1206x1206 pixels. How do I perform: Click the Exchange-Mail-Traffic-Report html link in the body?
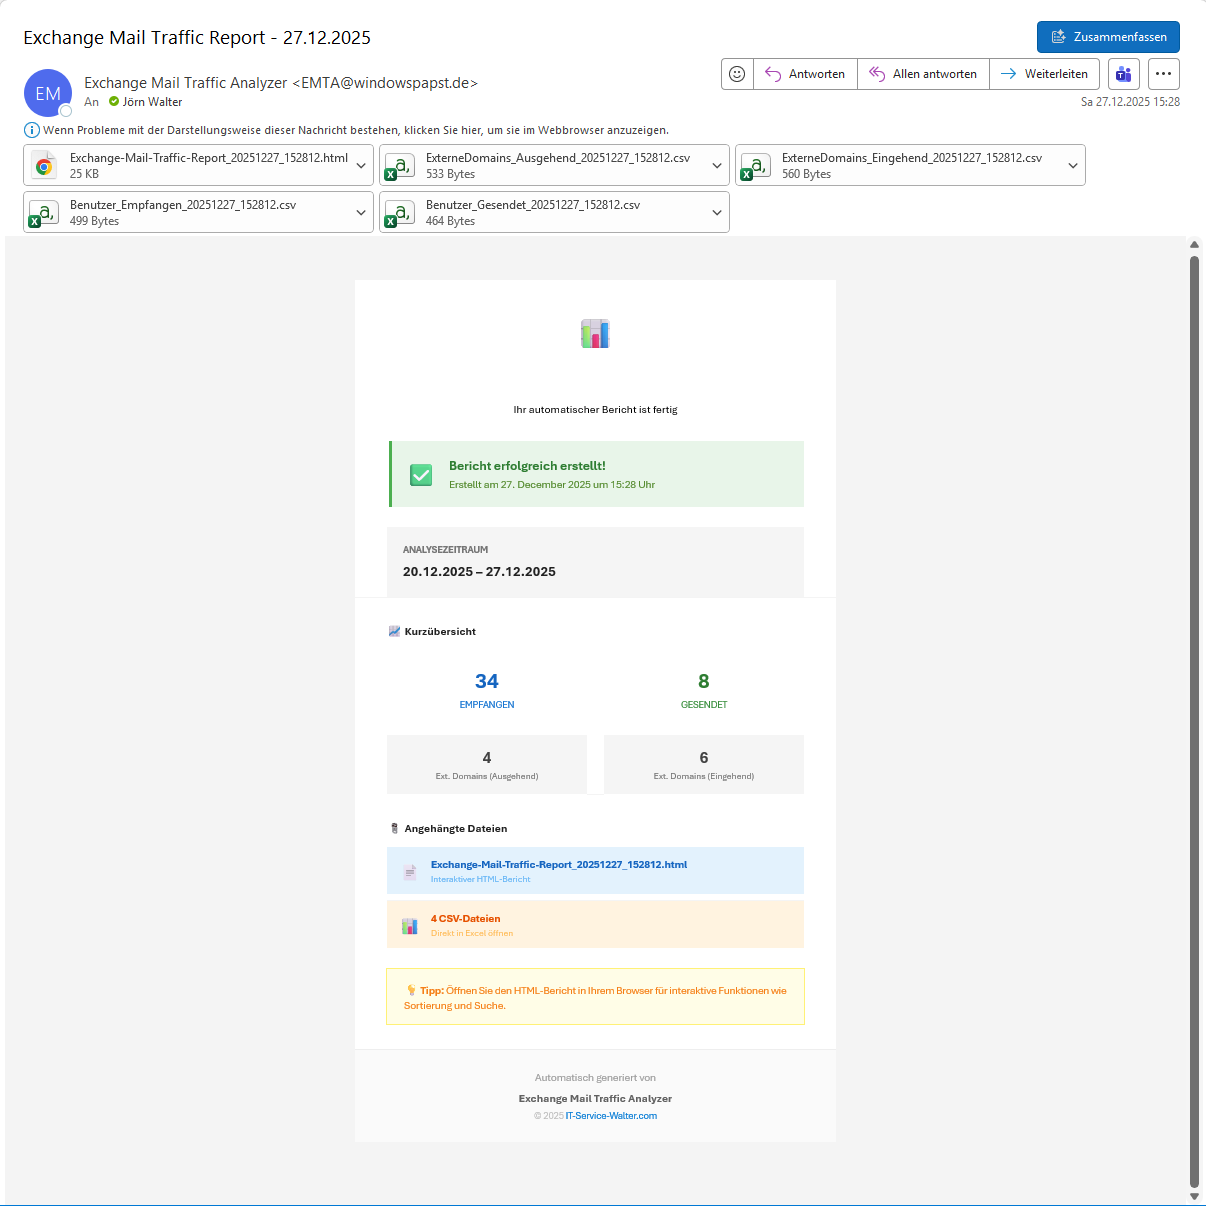coord(558,865)
